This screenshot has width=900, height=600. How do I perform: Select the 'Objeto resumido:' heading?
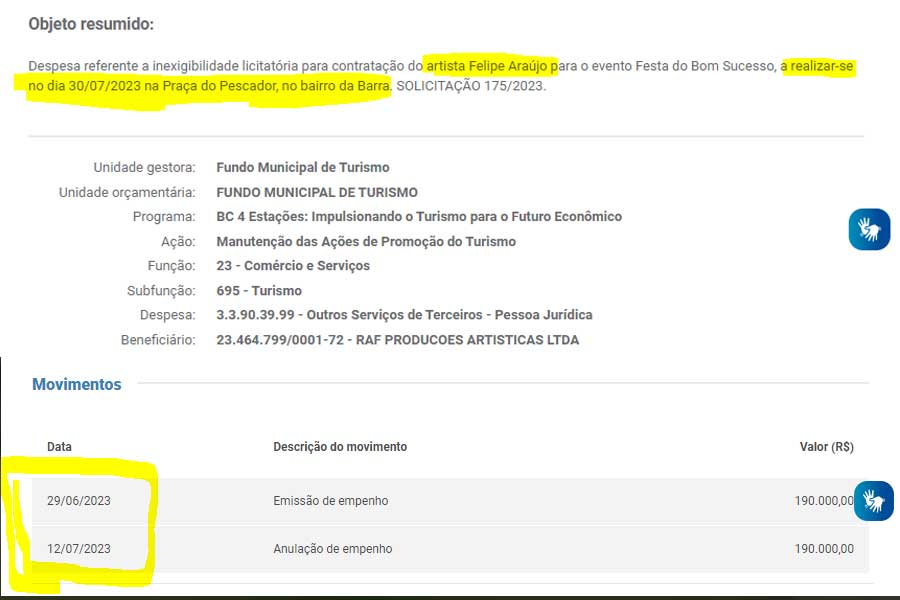[91, 24]
